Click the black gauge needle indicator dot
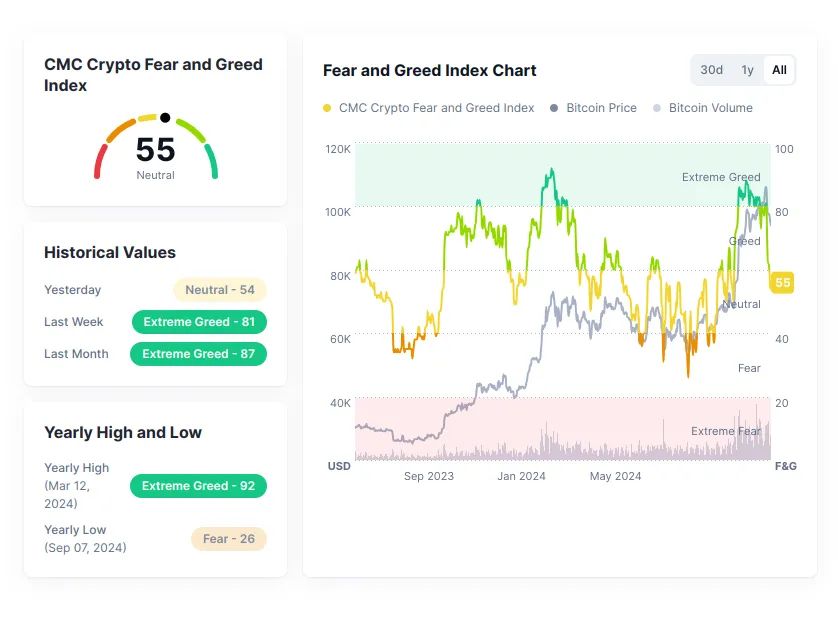Screen dimensions: 838x619 pos(165,117)
